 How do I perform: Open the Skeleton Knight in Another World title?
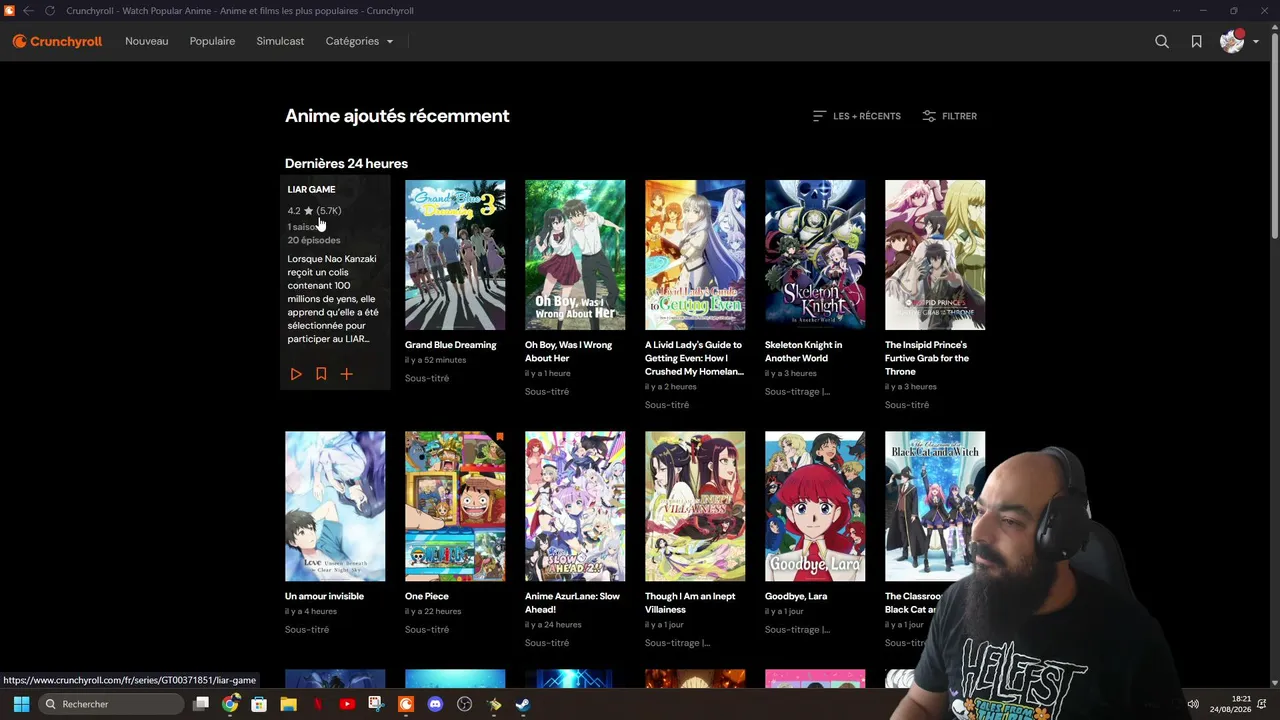803,352
